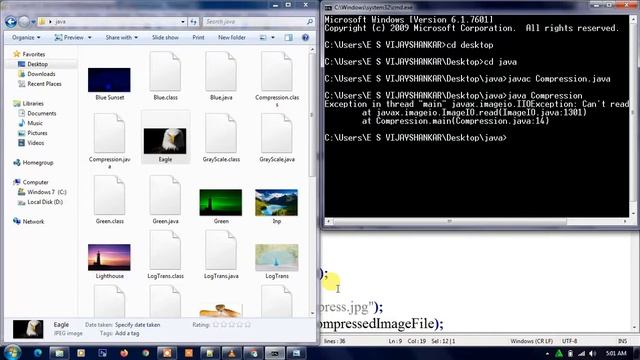Select the Blue.java file icon
The image size is (640, 360).
(221, 71)
